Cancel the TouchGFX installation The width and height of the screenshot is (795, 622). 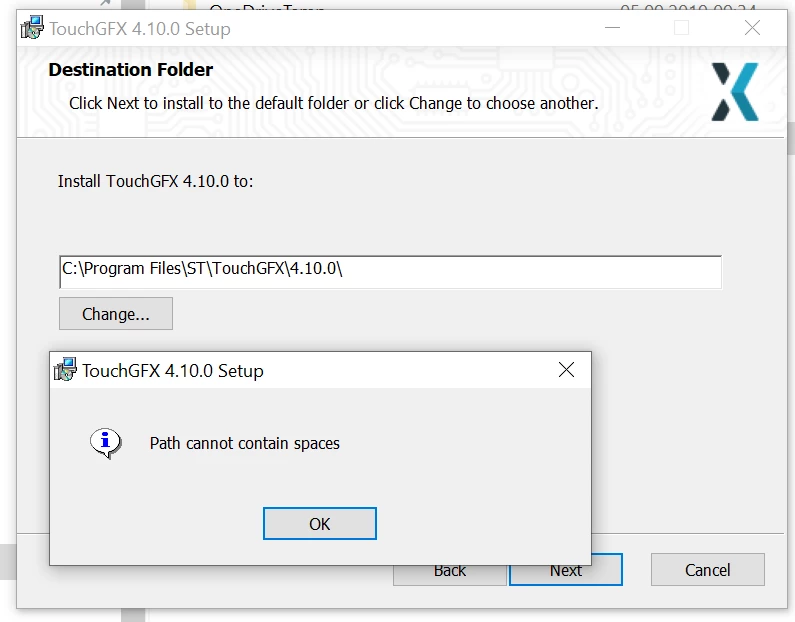tap(708, 570)
